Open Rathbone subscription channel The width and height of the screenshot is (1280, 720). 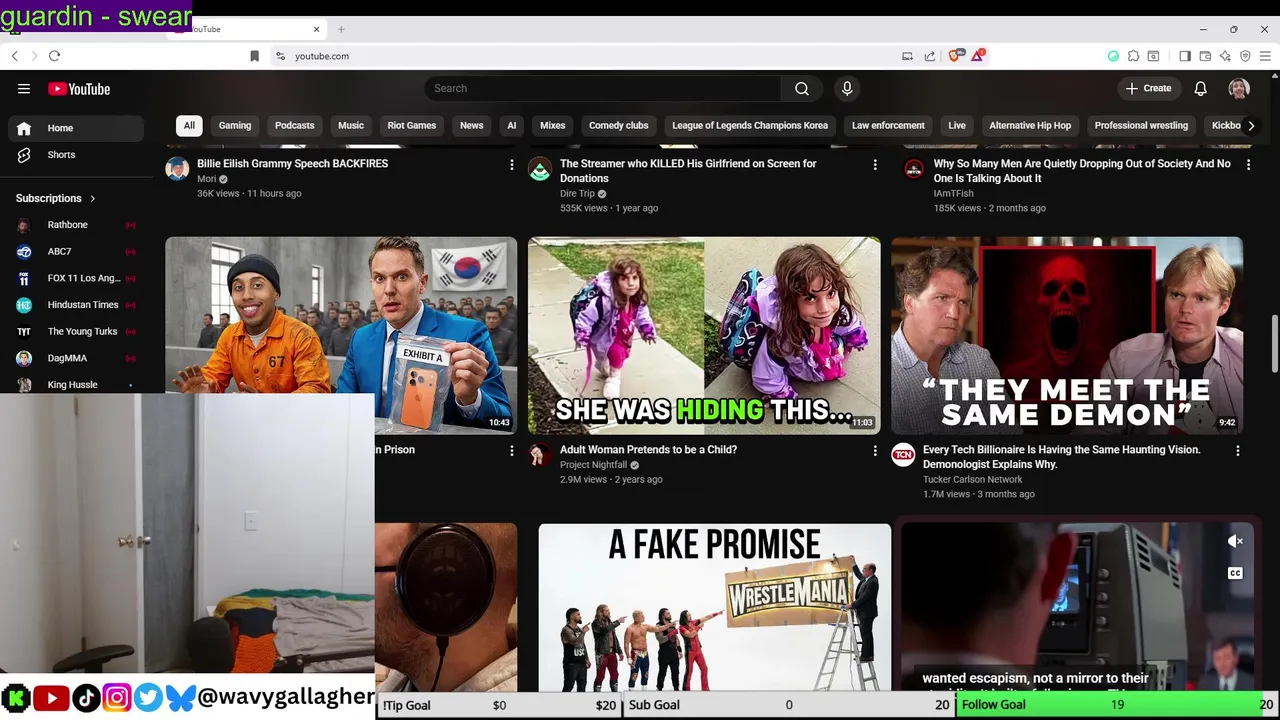[76, 225]
